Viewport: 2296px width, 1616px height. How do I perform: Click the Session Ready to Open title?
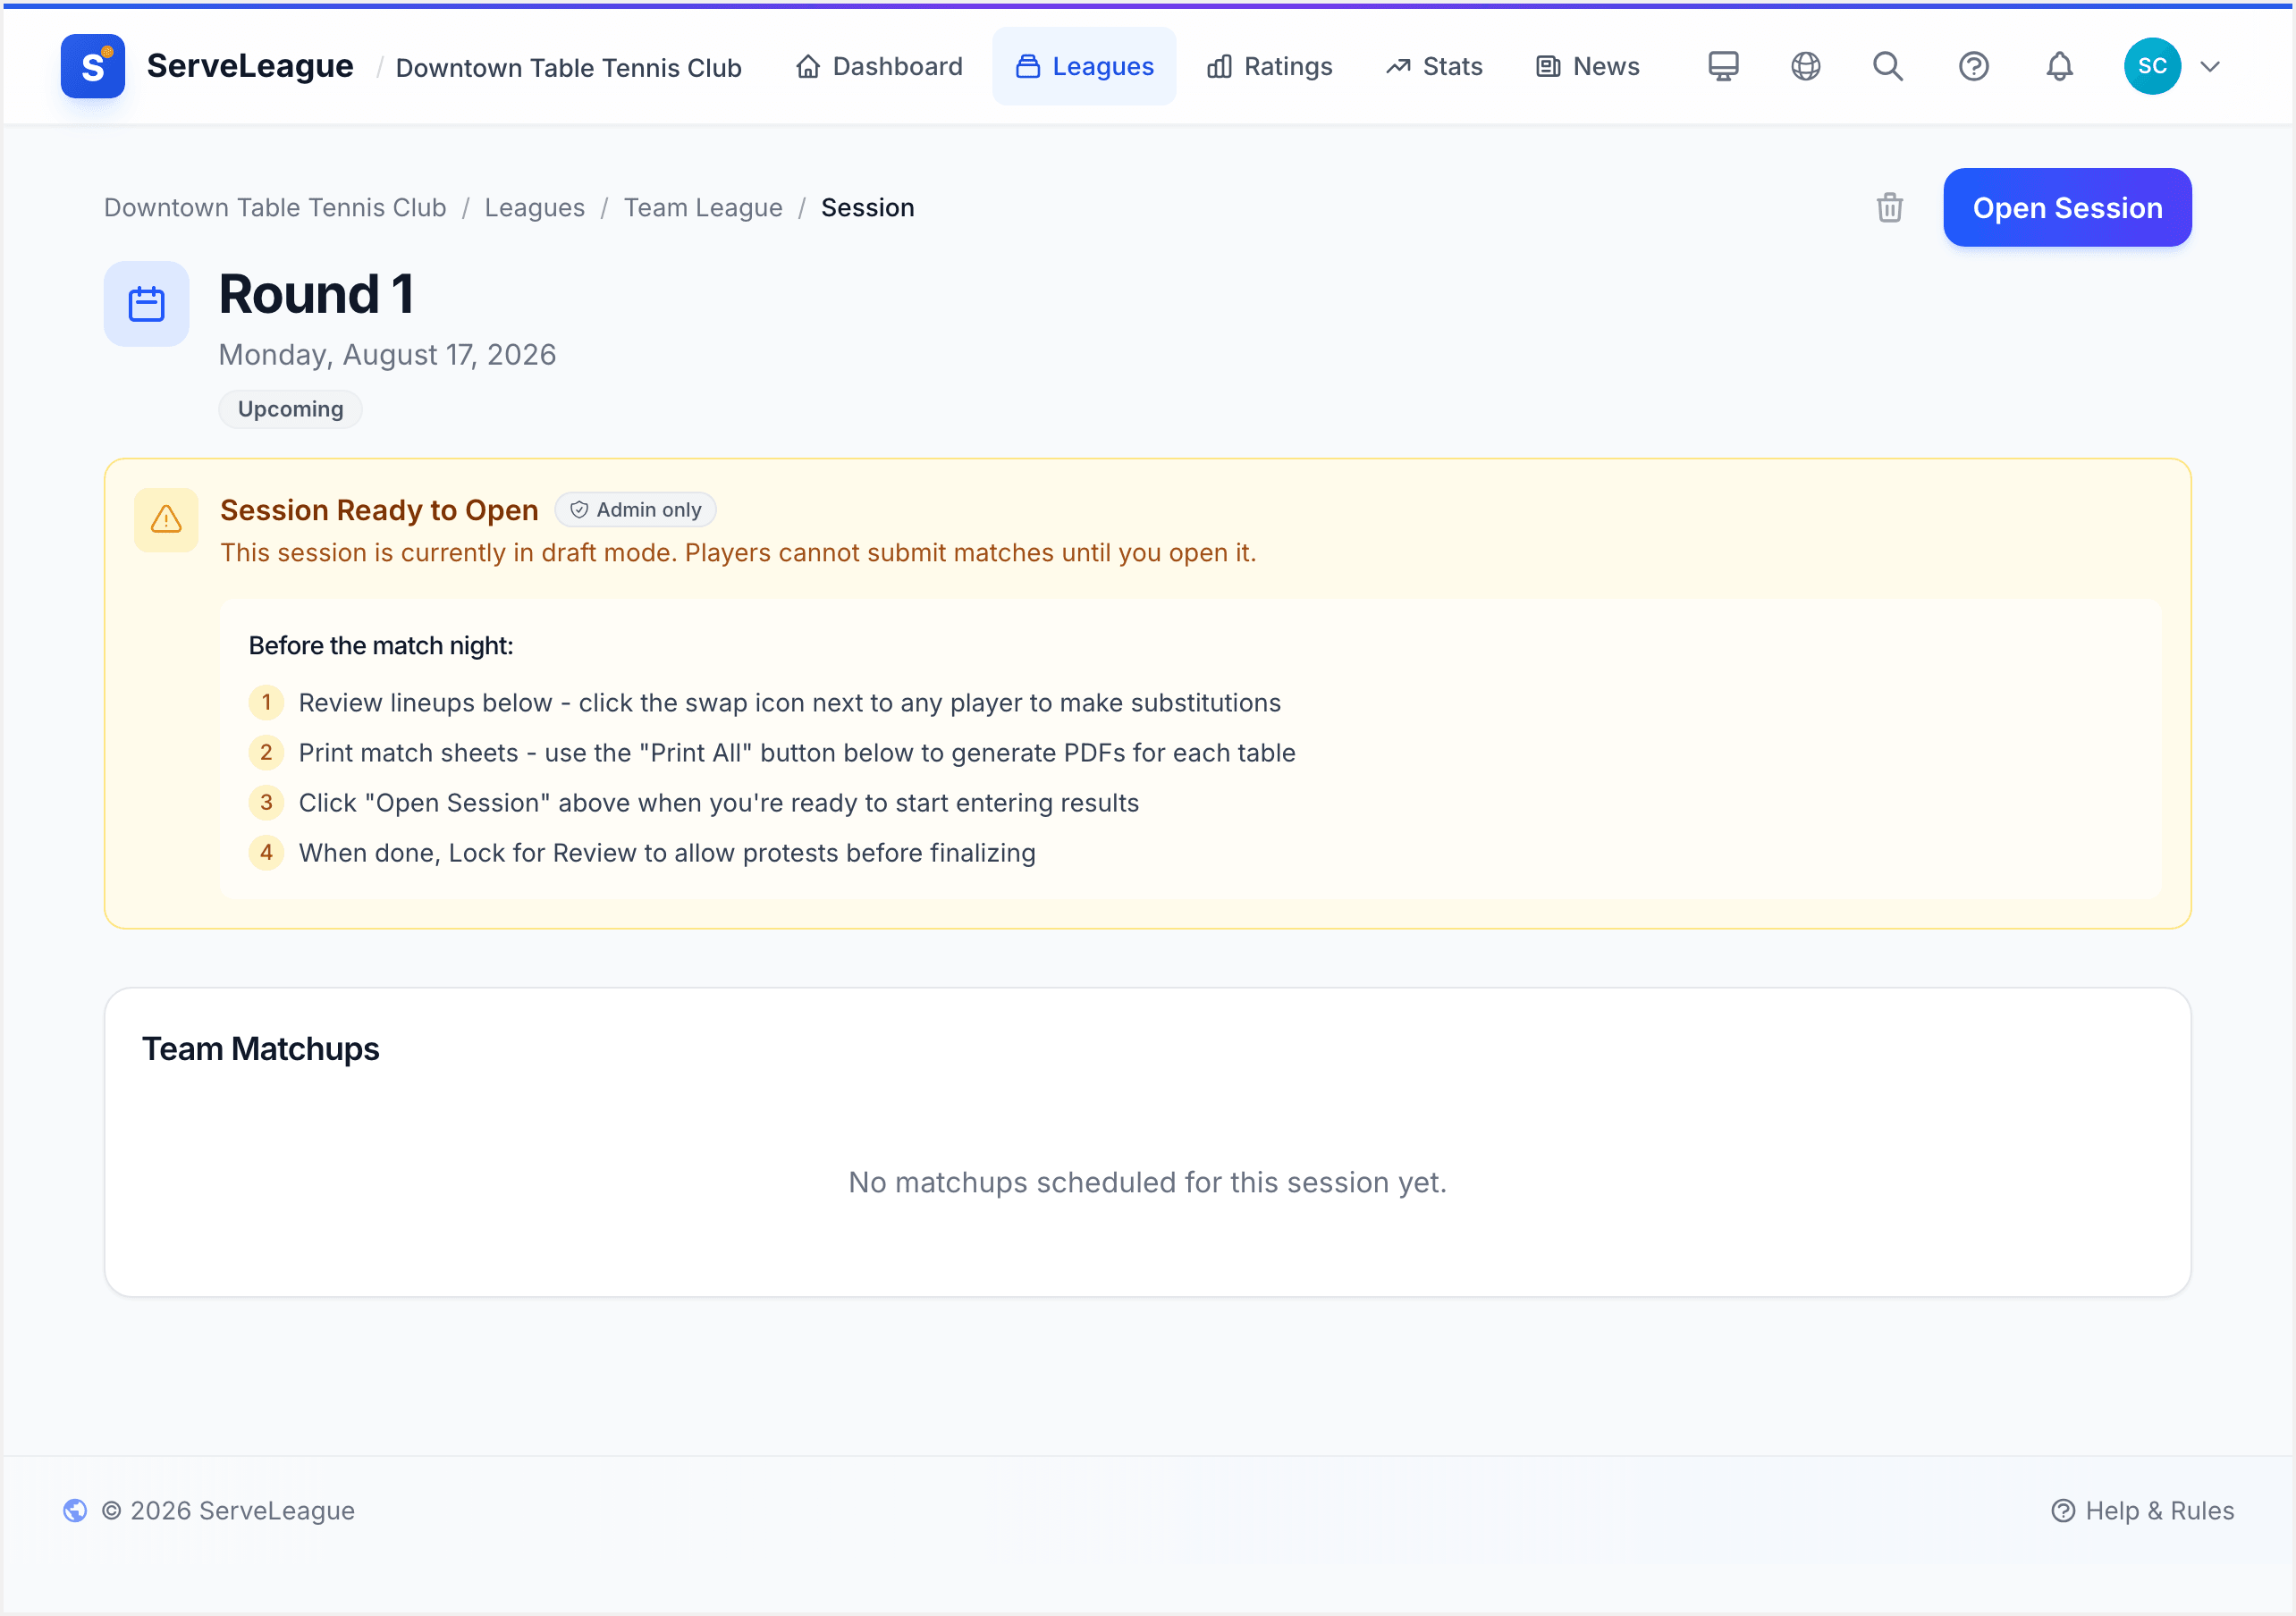379,510
